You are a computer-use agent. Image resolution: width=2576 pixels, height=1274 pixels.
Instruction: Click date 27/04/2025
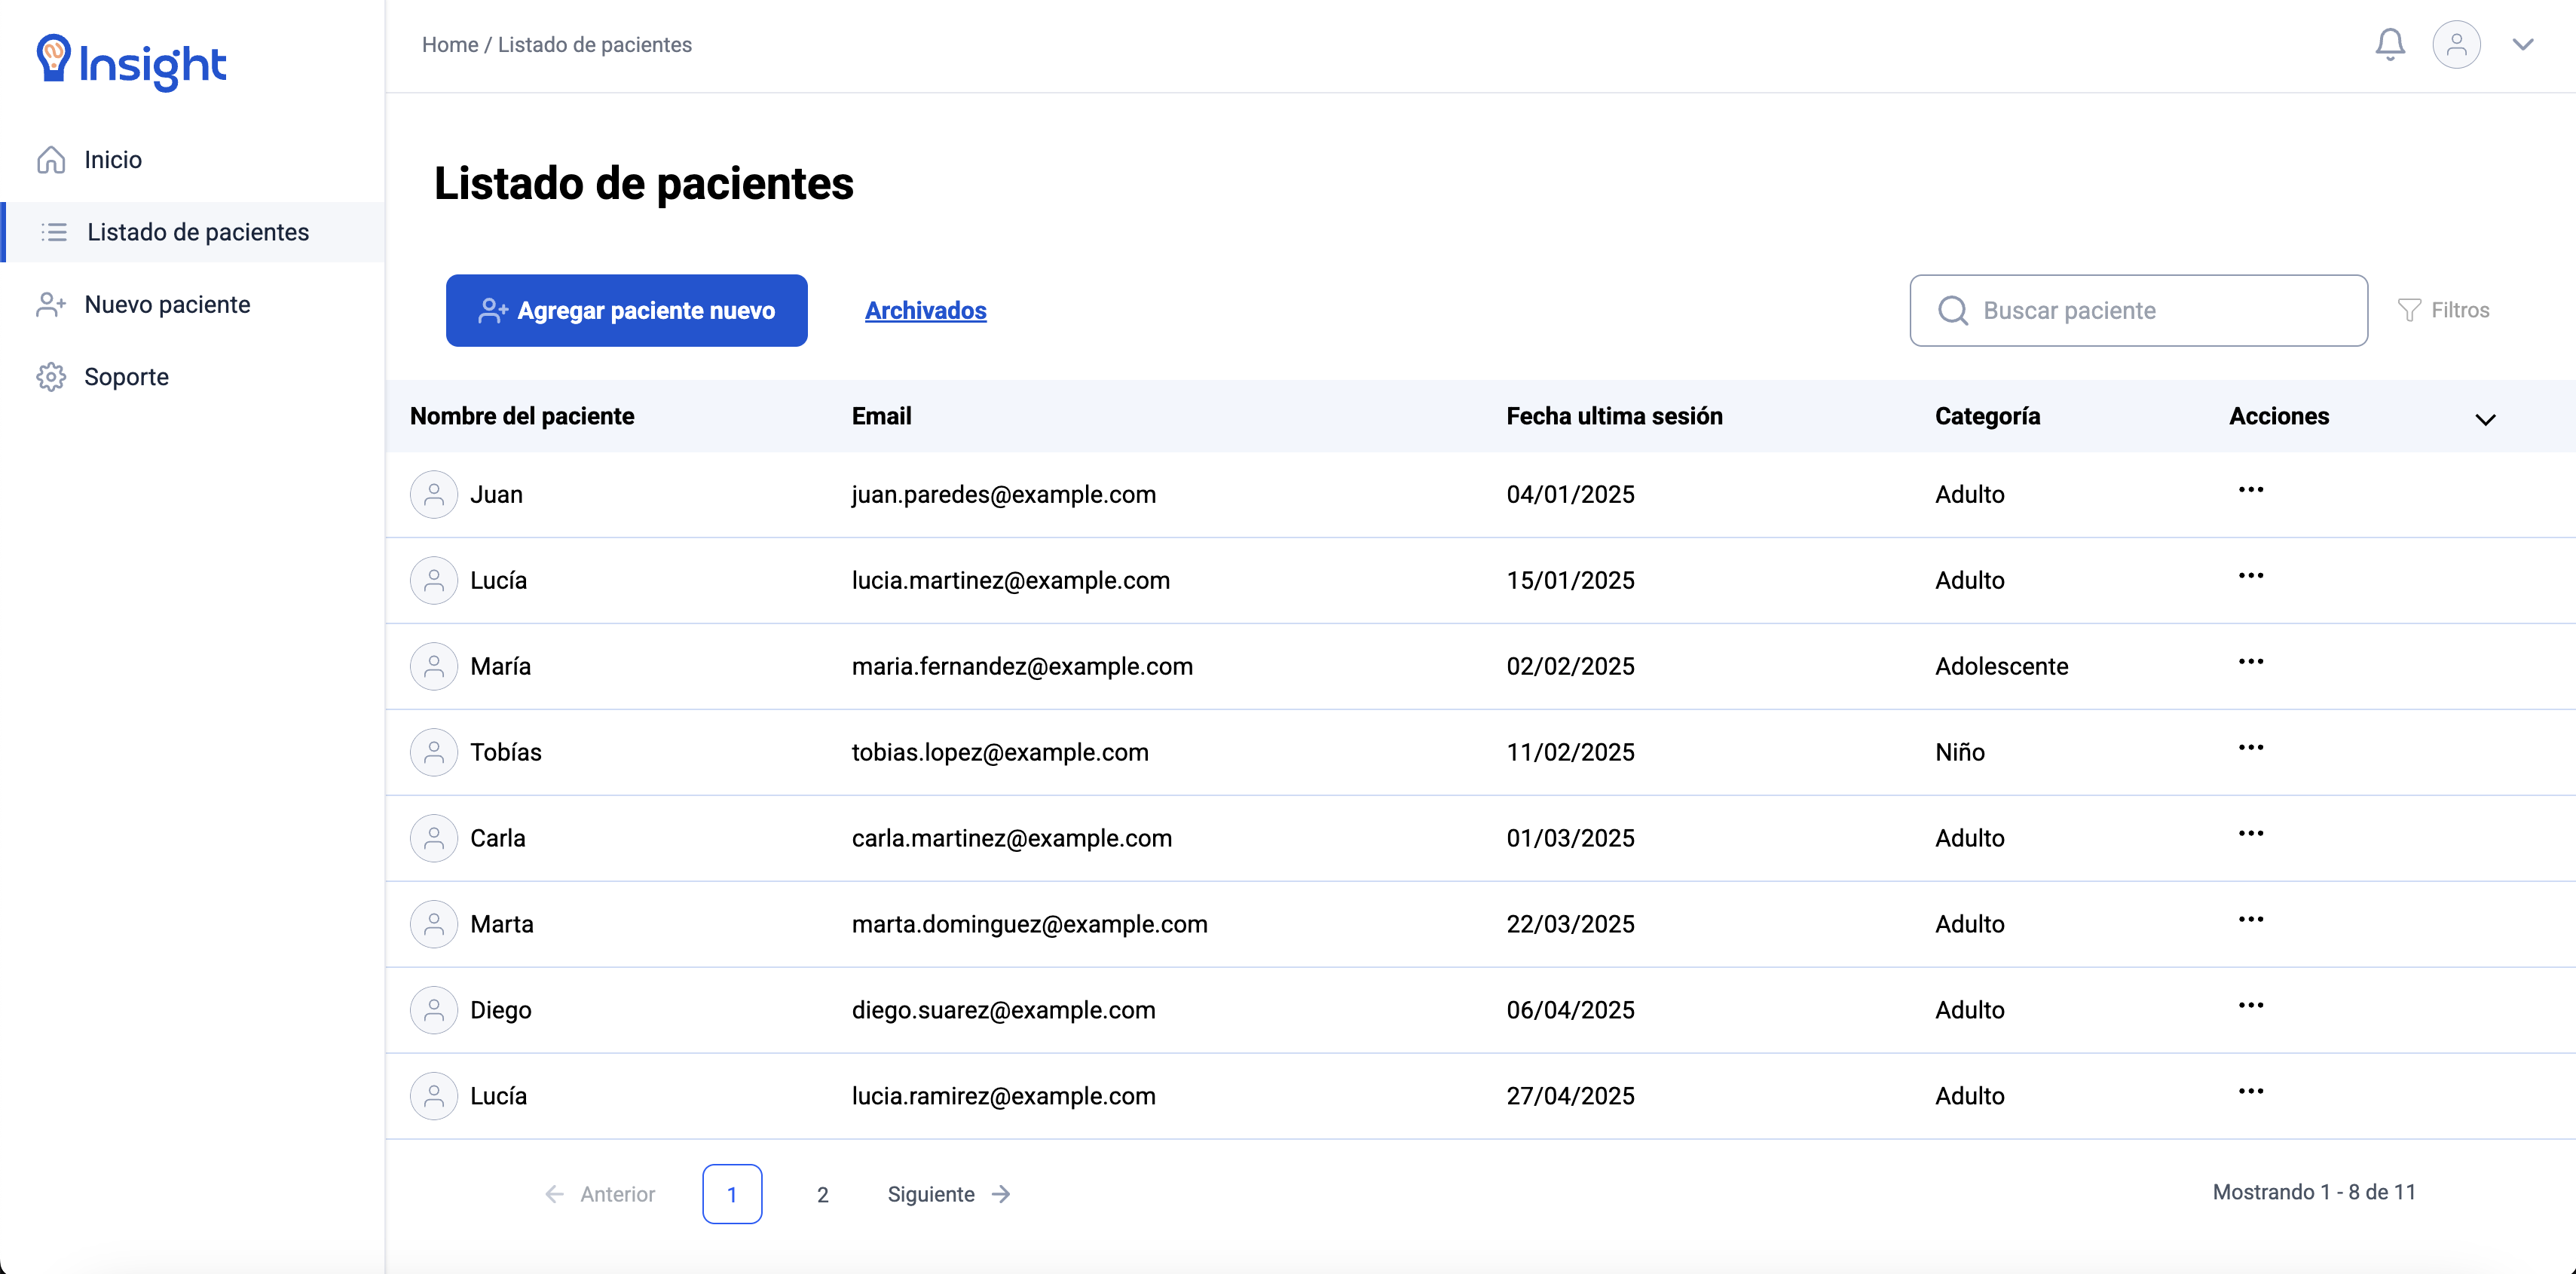pyautogui.click(x=1571, y=1097)
